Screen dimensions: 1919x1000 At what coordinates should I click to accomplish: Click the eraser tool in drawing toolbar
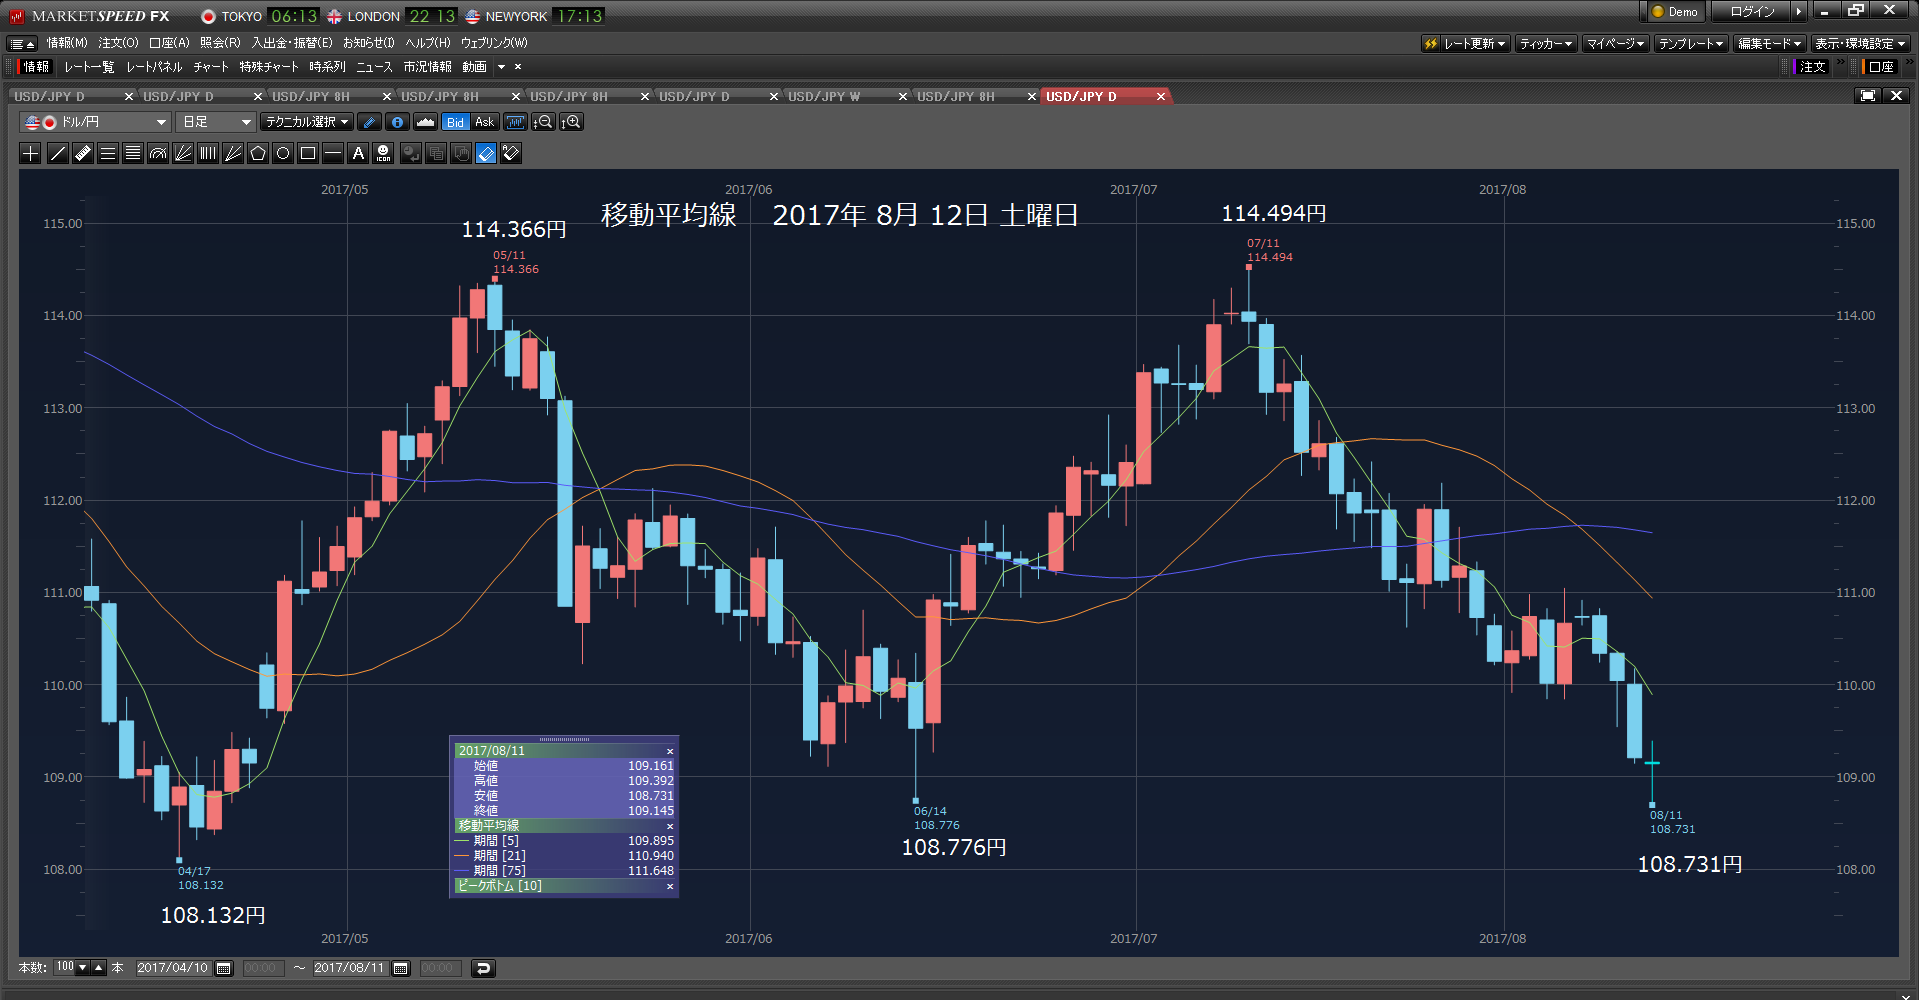(x=486, y=153)
